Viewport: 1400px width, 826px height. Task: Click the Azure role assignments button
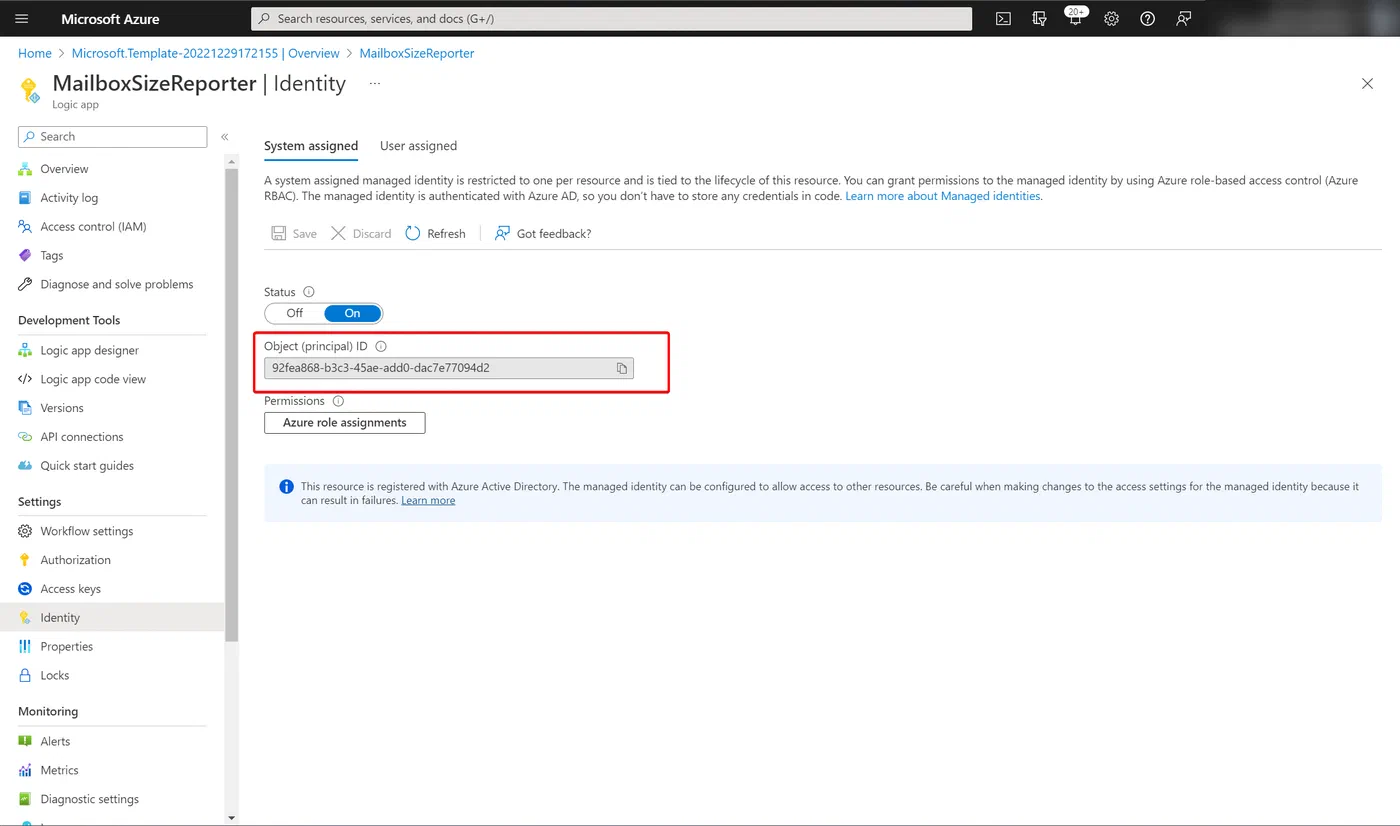pos(345,423)
